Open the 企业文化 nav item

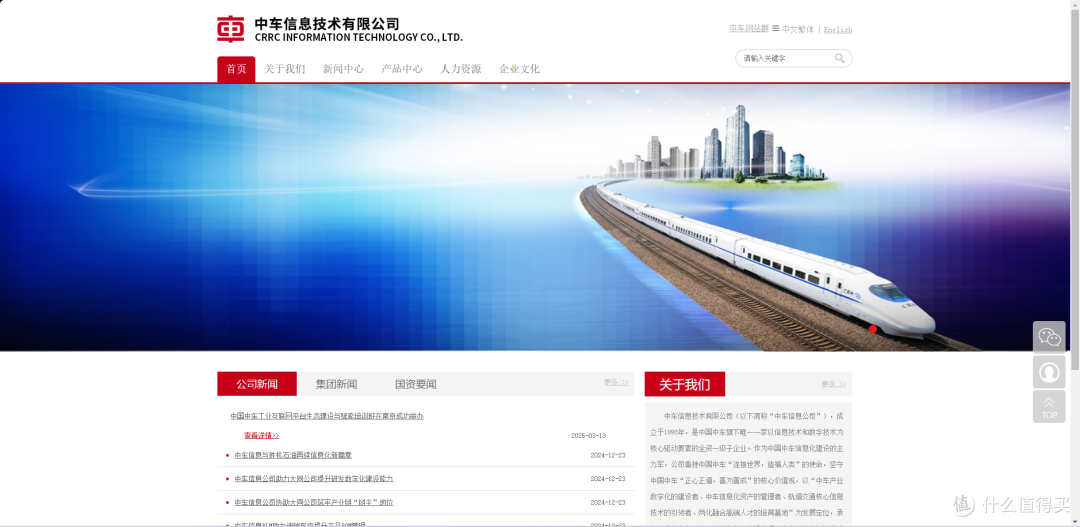519,69
